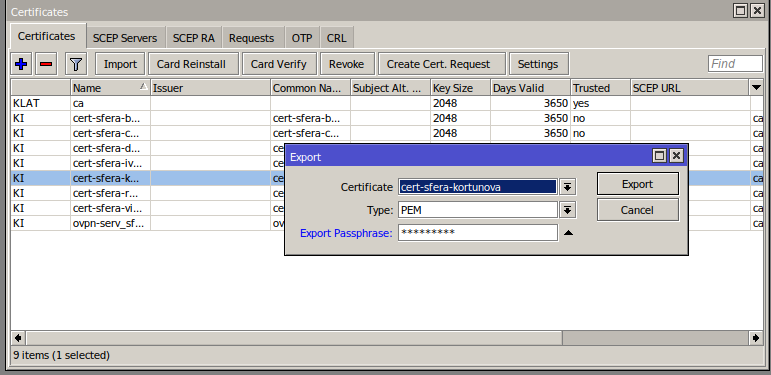The width and height of the screenshot is (771, 375).
Task: Open the OTP tab
Action: tap(302, 38)
